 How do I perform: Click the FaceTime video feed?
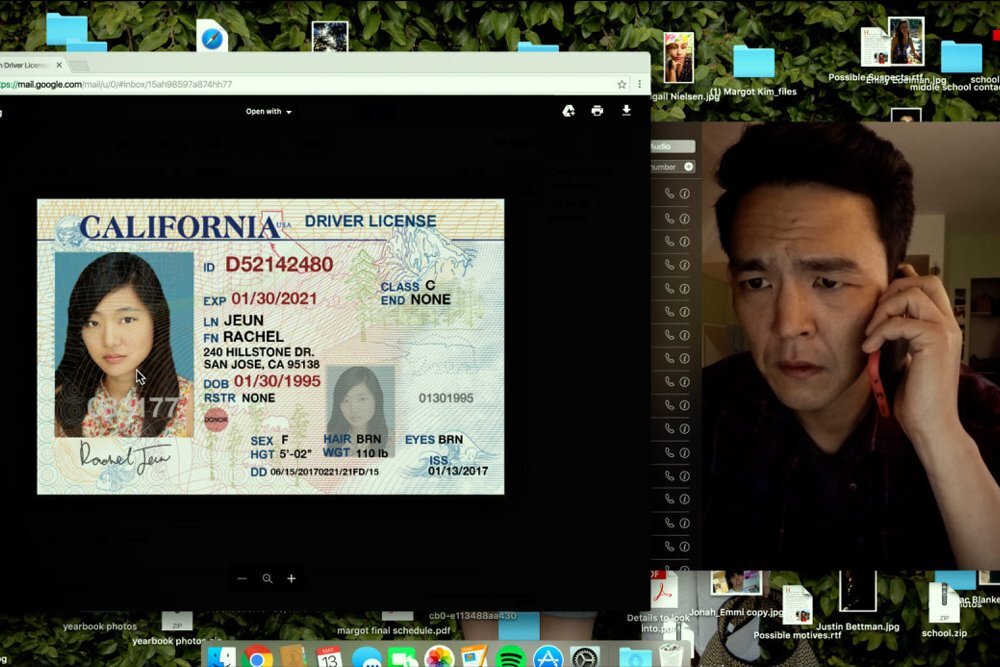(x=851, y=346)
